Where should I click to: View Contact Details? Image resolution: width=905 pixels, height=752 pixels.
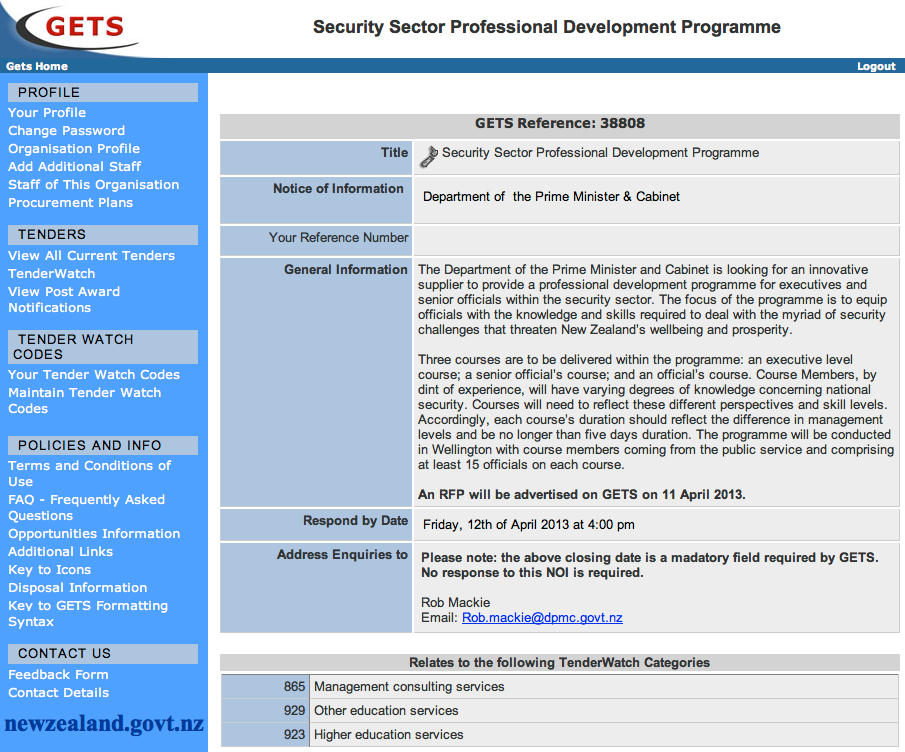pos(58,693)
